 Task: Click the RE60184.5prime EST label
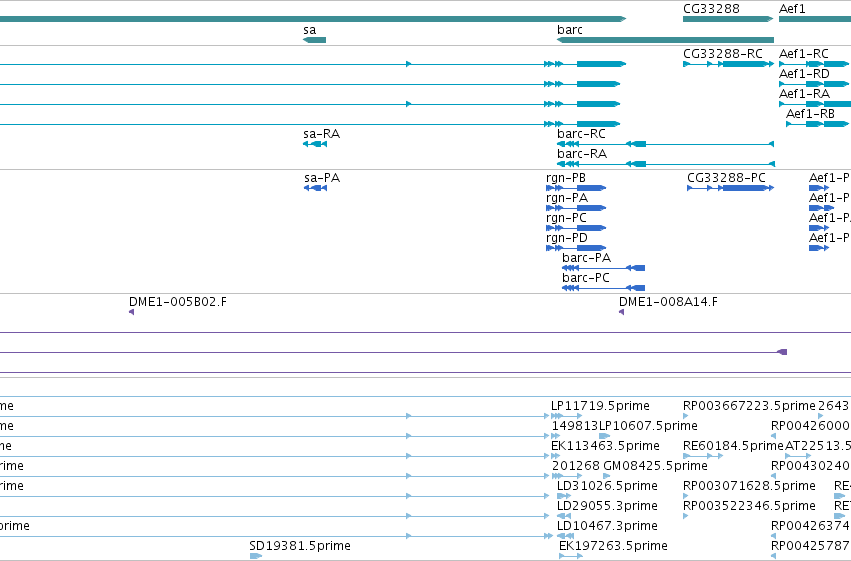[733, 446]
